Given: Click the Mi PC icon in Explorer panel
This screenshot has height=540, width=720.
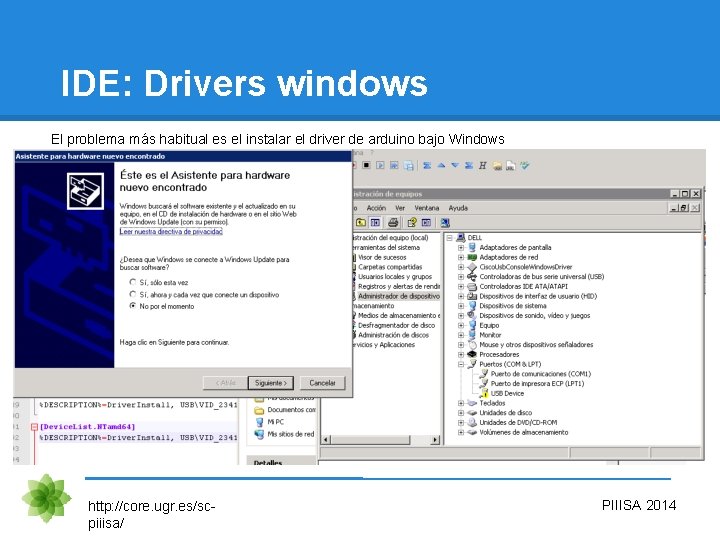Looking at the screenshot, I should point(259,422).
